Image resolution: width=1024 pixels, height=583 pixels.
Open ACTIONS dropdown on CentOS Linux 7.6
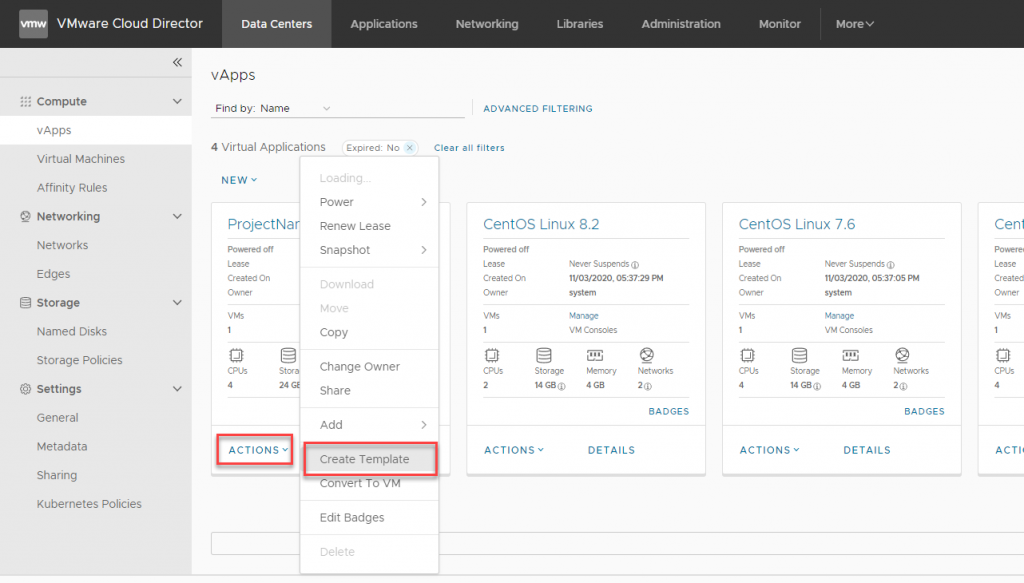[769, 450]
